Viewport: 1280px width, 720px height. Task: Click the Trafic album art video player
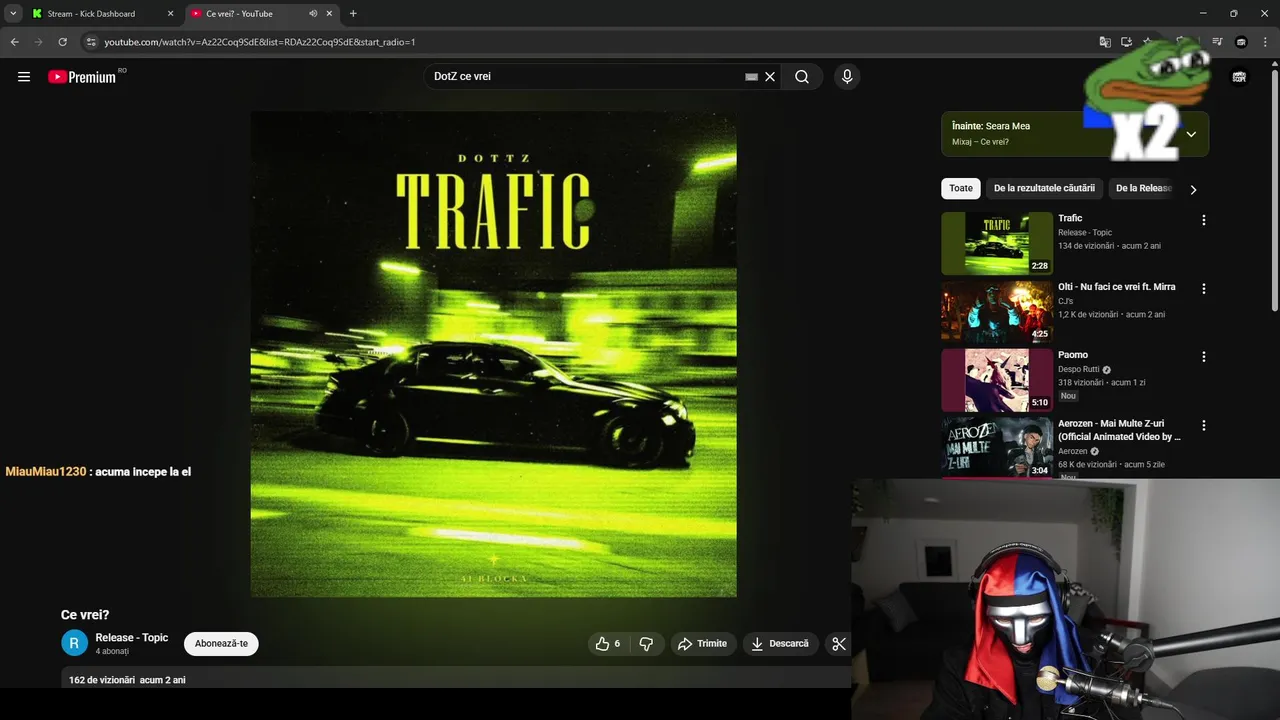493,354
